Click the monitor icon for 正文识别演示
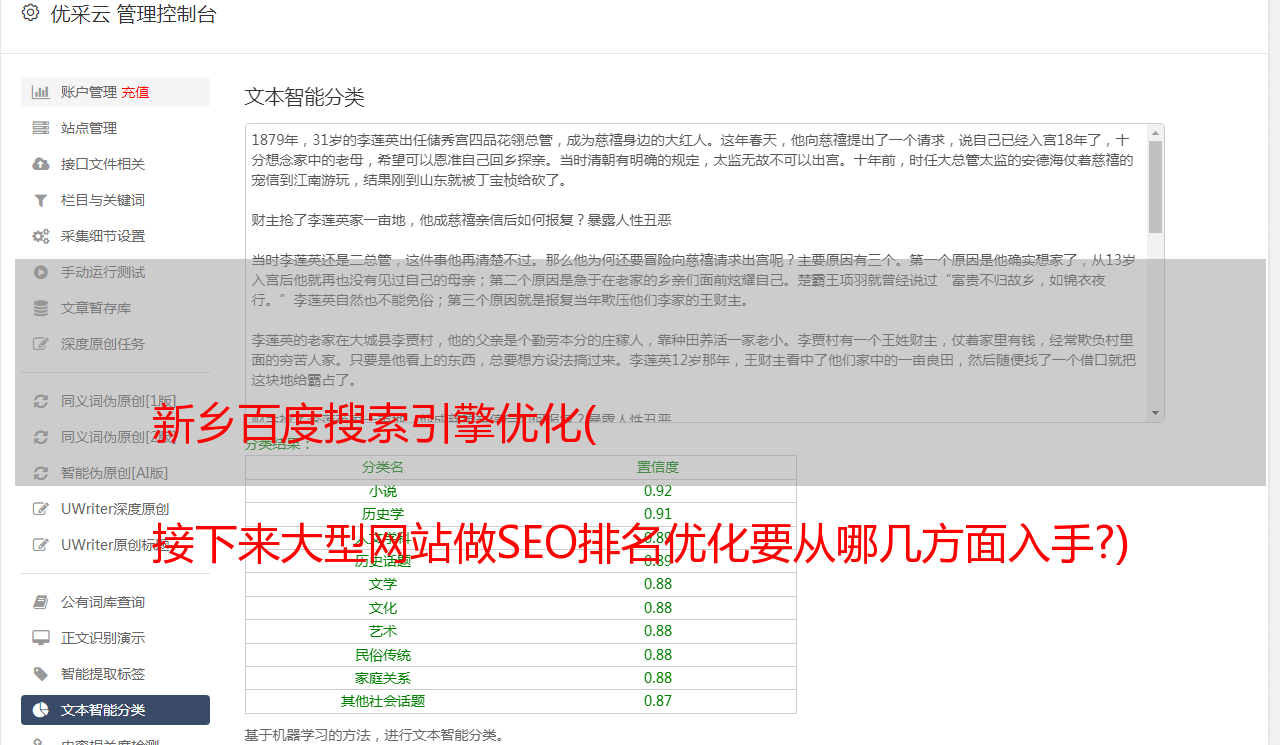This screenshot has width=1280, height=745. [41, 638]
